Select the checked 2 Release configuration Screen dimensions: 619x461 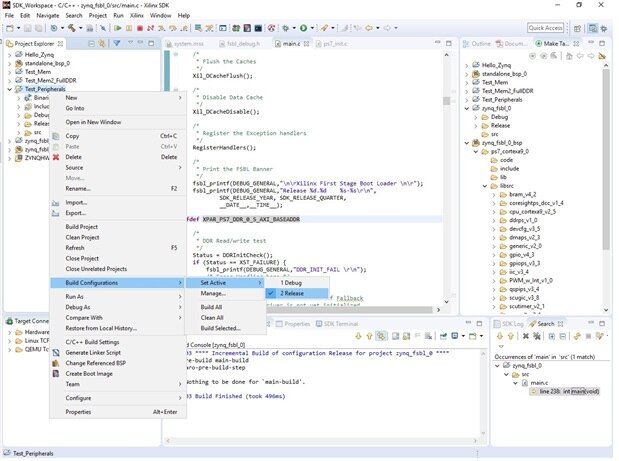point(291,293)
